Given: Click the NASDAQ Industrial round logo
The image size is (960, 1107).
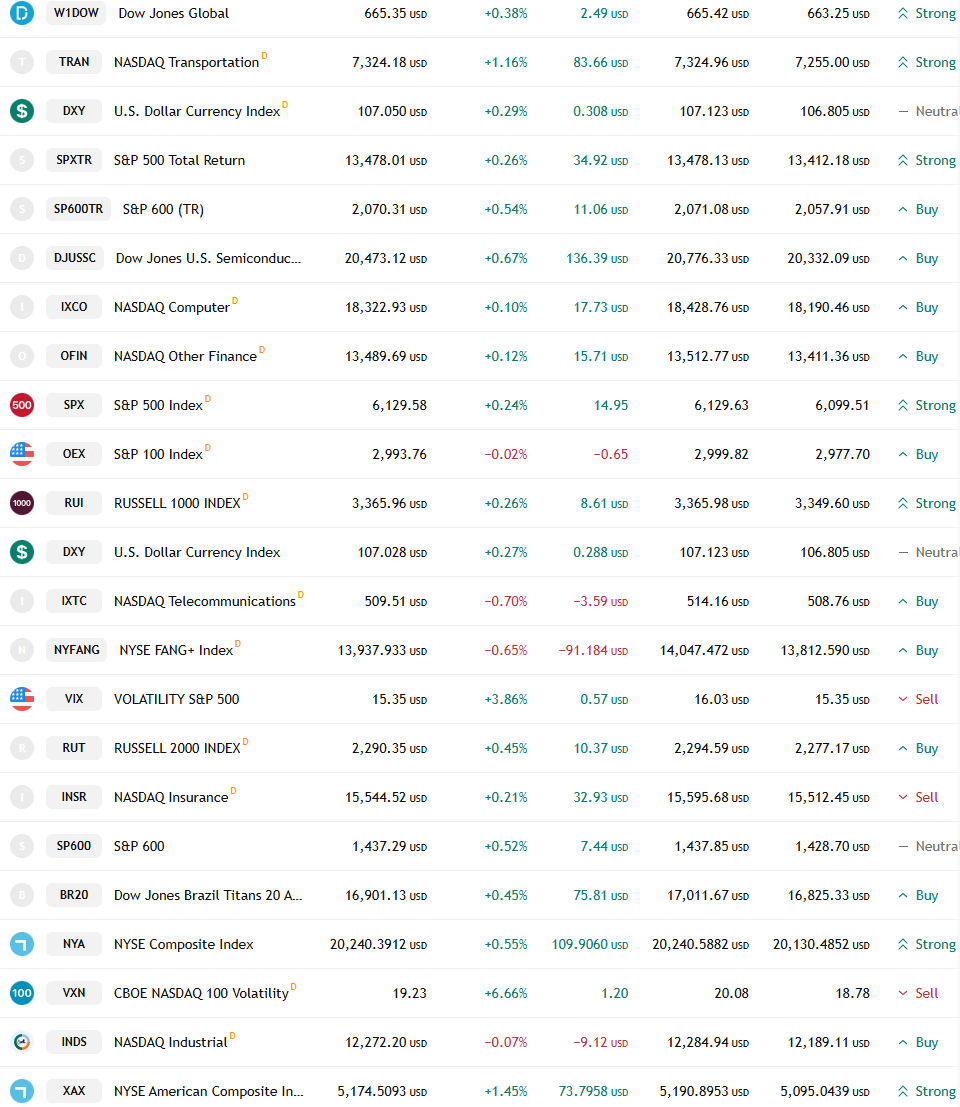Looking at the screenshot, I should (22, 1042).
